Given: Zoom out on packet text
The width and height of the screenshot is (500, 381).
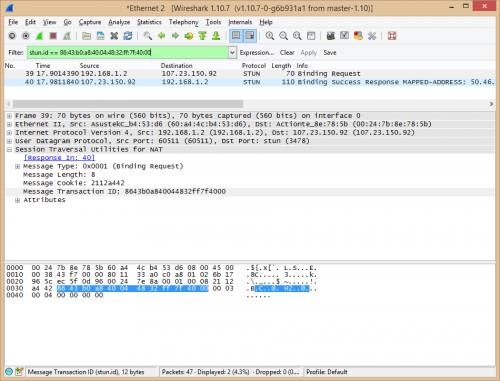Looking at the screenshot, I should [x=283, y=36].
